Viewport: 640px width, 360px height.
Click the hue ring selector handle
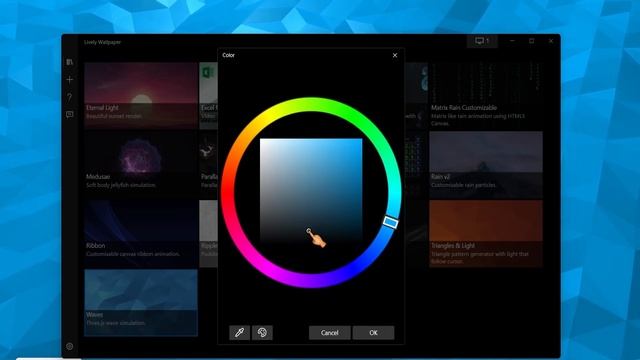pos(391,222)
